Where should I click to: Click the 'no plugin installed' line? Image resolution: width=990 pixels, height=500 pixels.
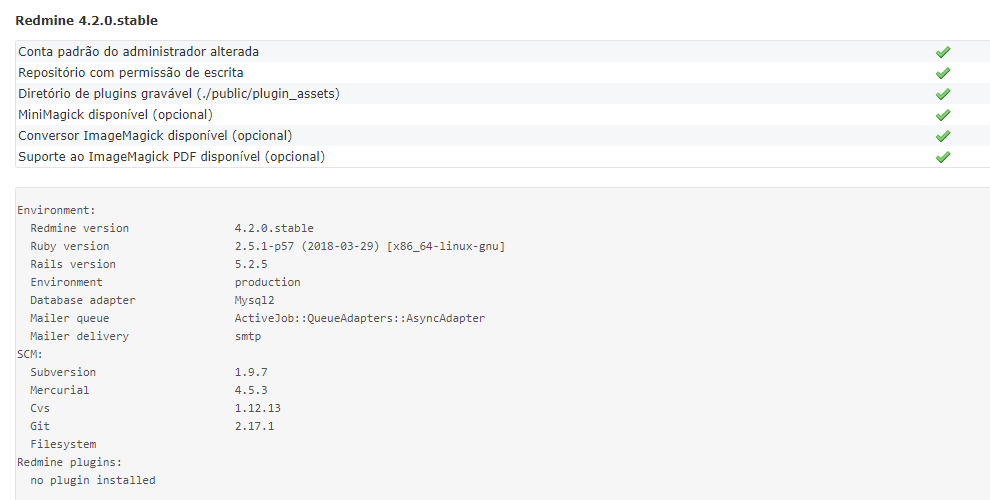point(93,480)
